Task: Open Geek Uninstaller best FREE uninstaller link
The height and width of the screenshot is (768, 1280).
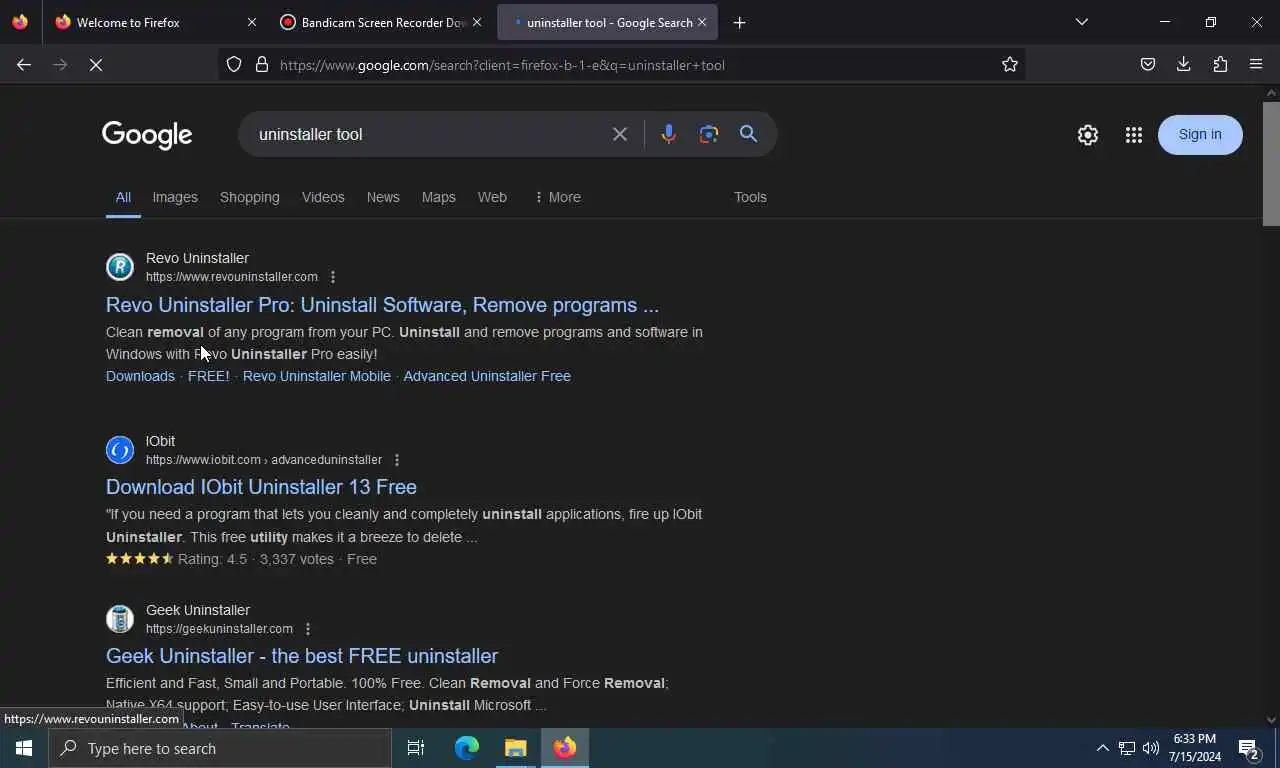Action: pos(302,656)
